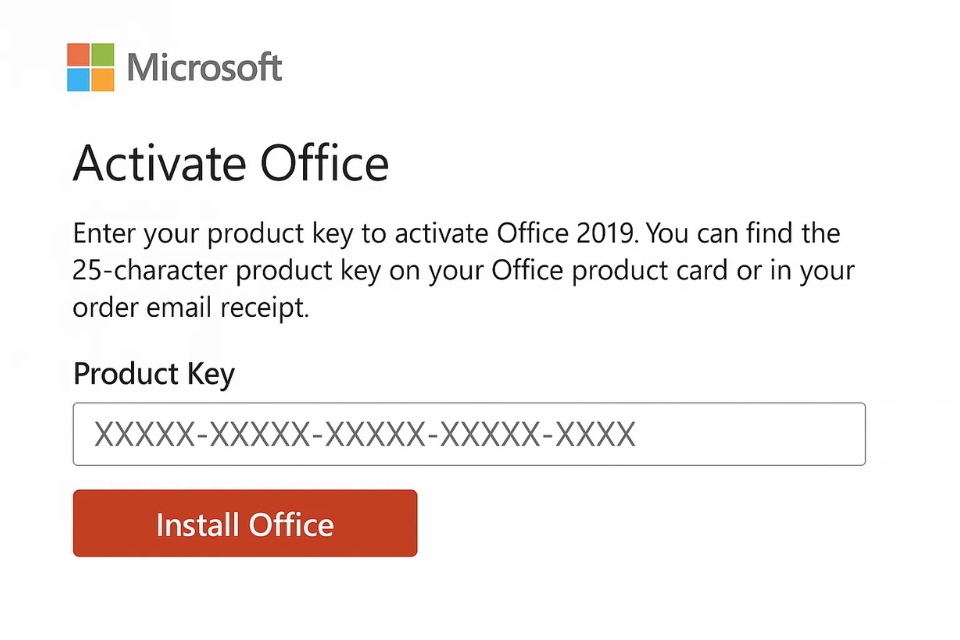This screenshot has width=960, height=640.
Task: Click the blue square of Microsoft logo
Action: [x=79, y=79]
